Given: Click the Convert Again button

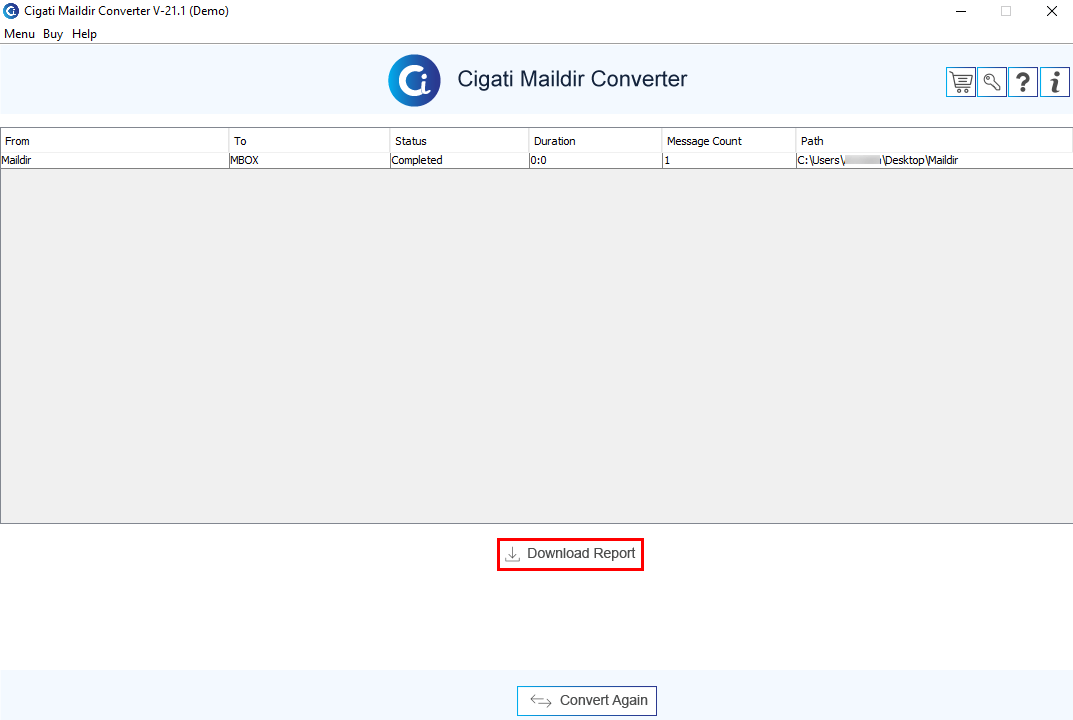Looking at the screenshot, I should pyautogui.click(x=586, y=701).
